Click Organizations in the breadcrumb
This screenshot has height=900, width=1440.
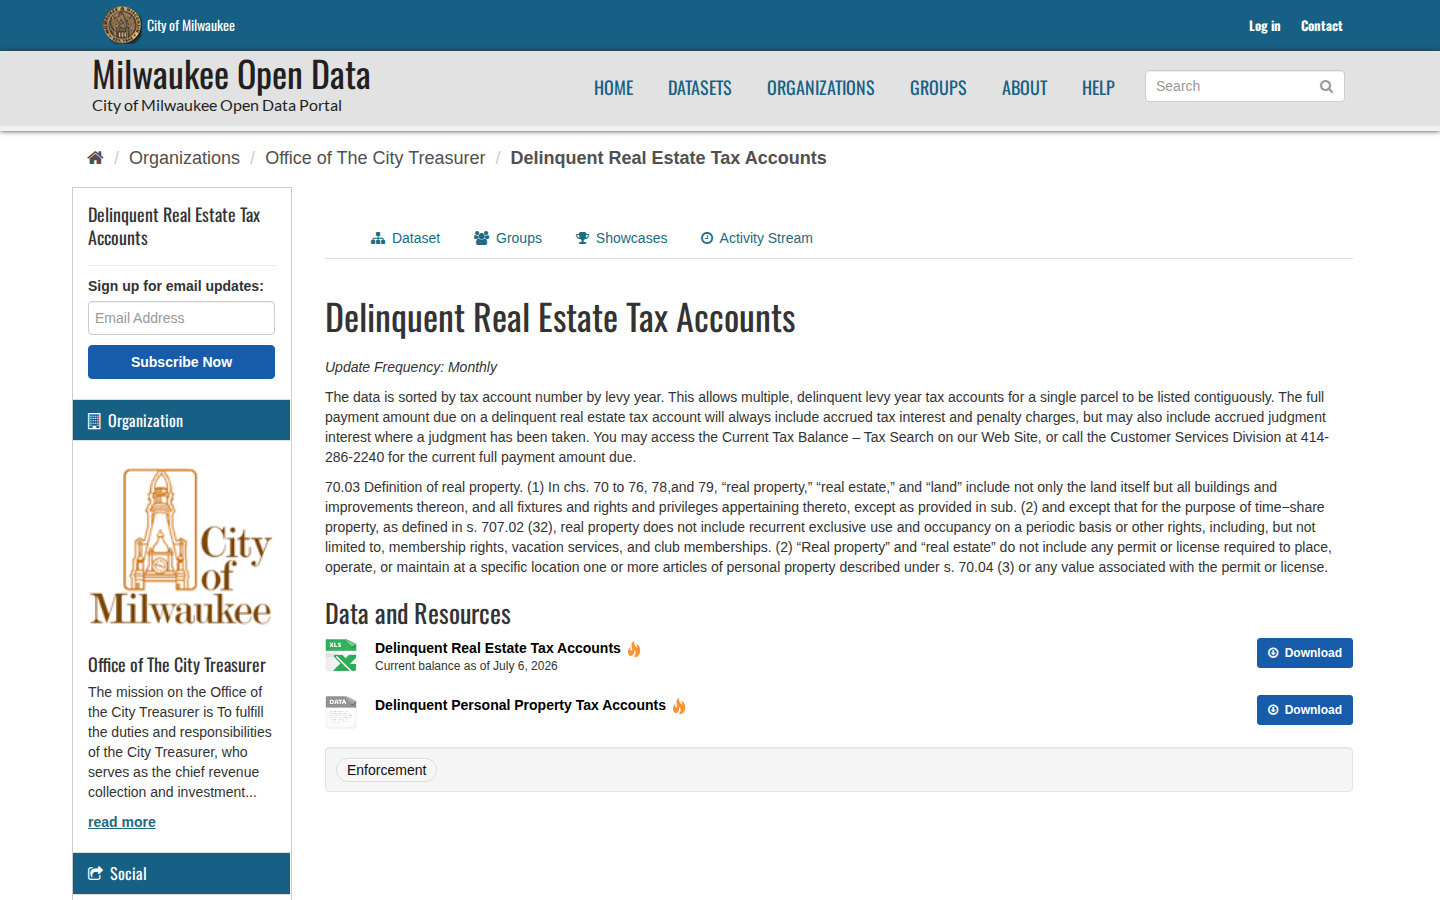pyautogui.click(x=184, y=158)
